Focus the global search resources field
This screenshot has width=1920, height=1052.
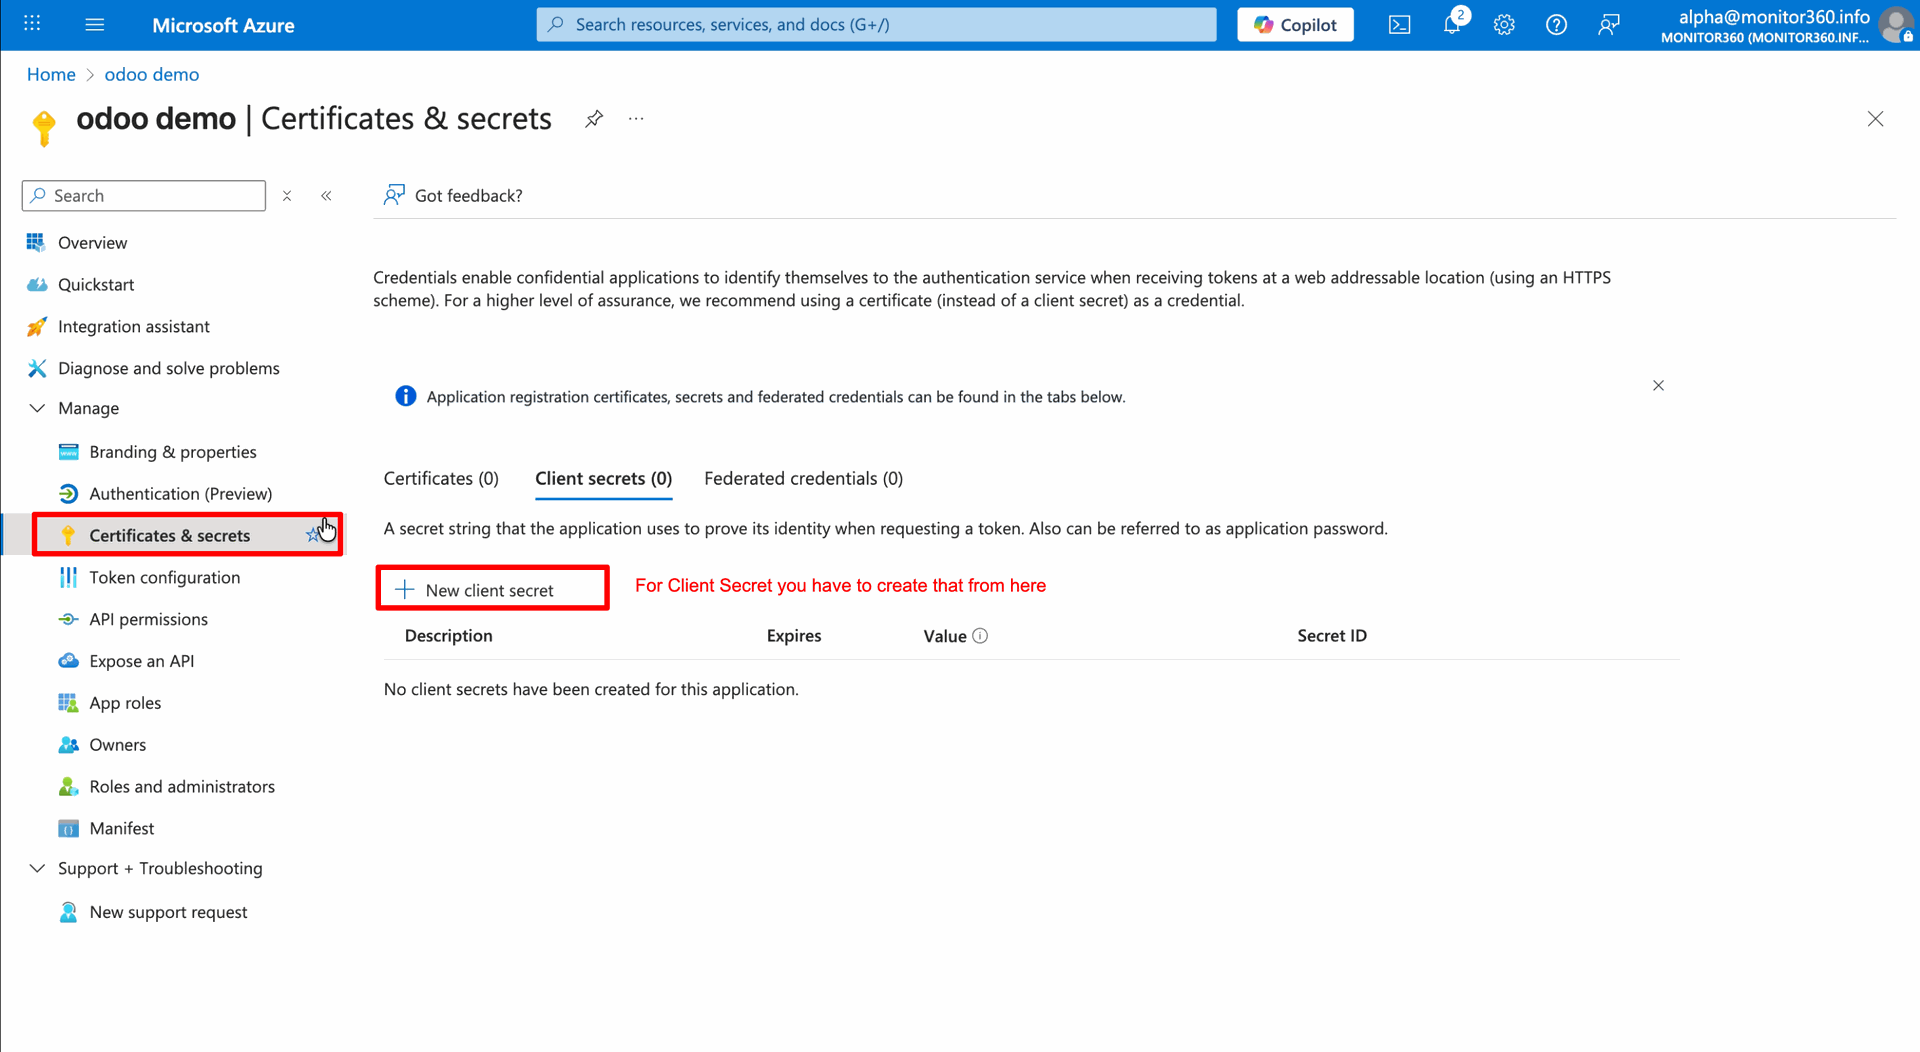click(x=876, y=25)
